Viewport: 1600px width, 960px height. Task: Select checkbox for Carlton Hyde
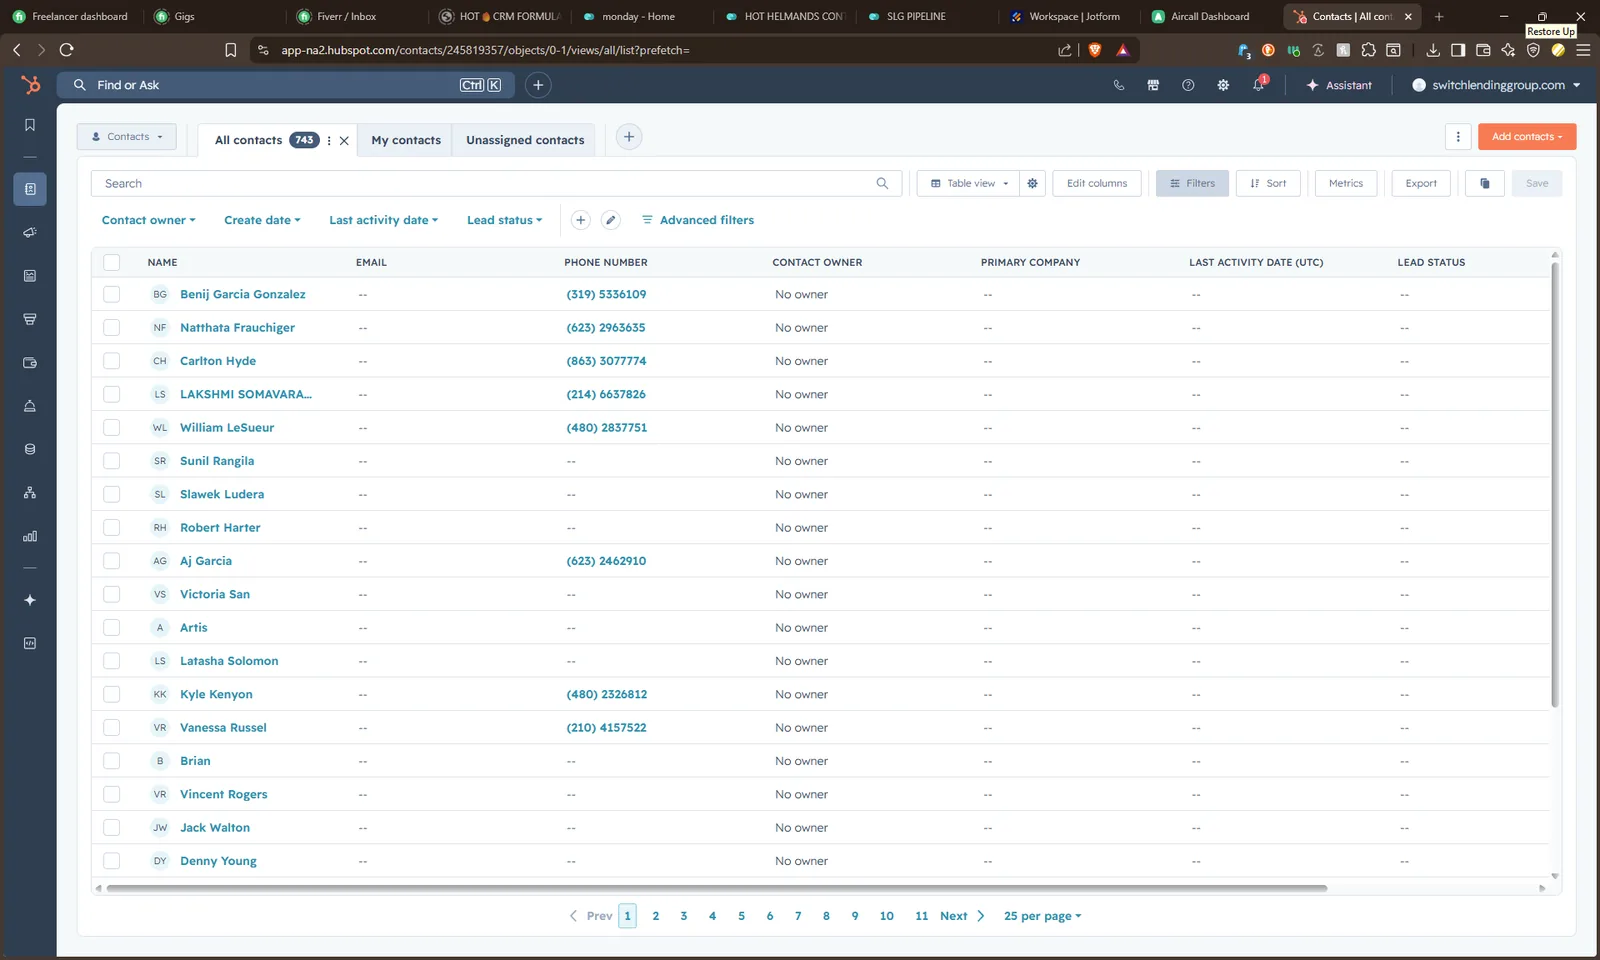click(x=111, y=361)
